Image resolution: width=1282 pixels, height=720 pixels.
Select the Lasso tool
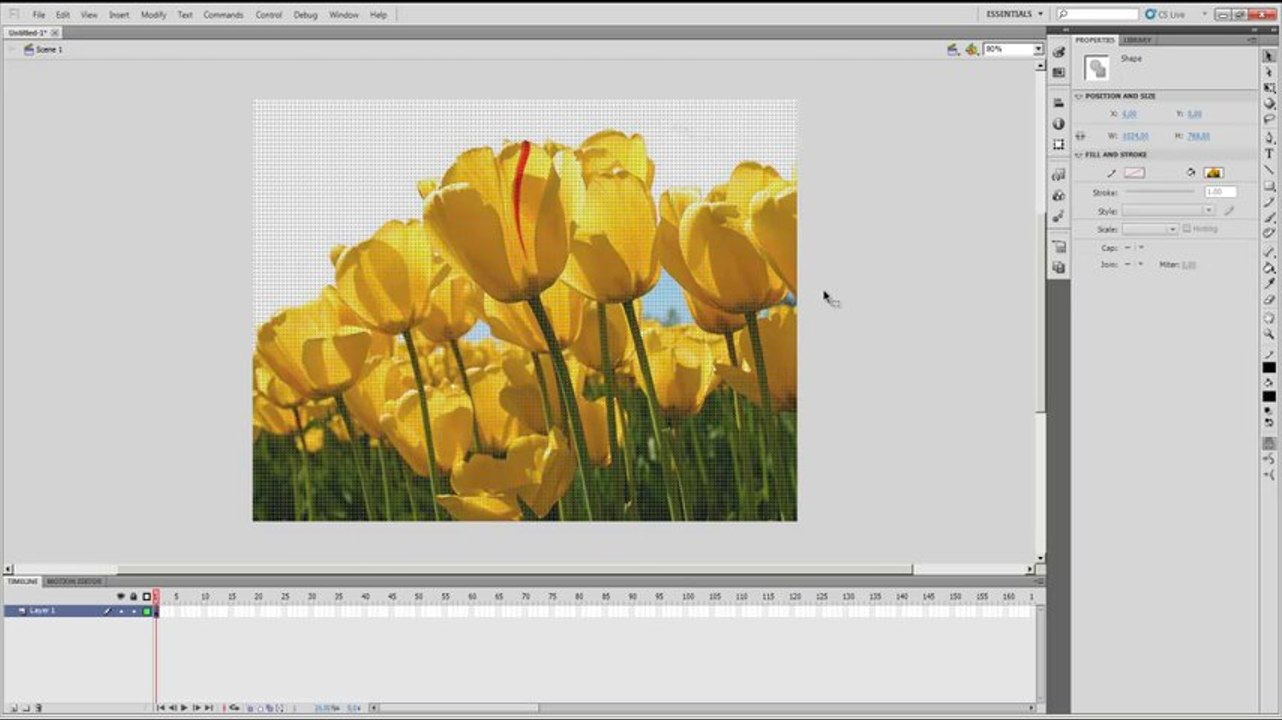pos(1269,120)
